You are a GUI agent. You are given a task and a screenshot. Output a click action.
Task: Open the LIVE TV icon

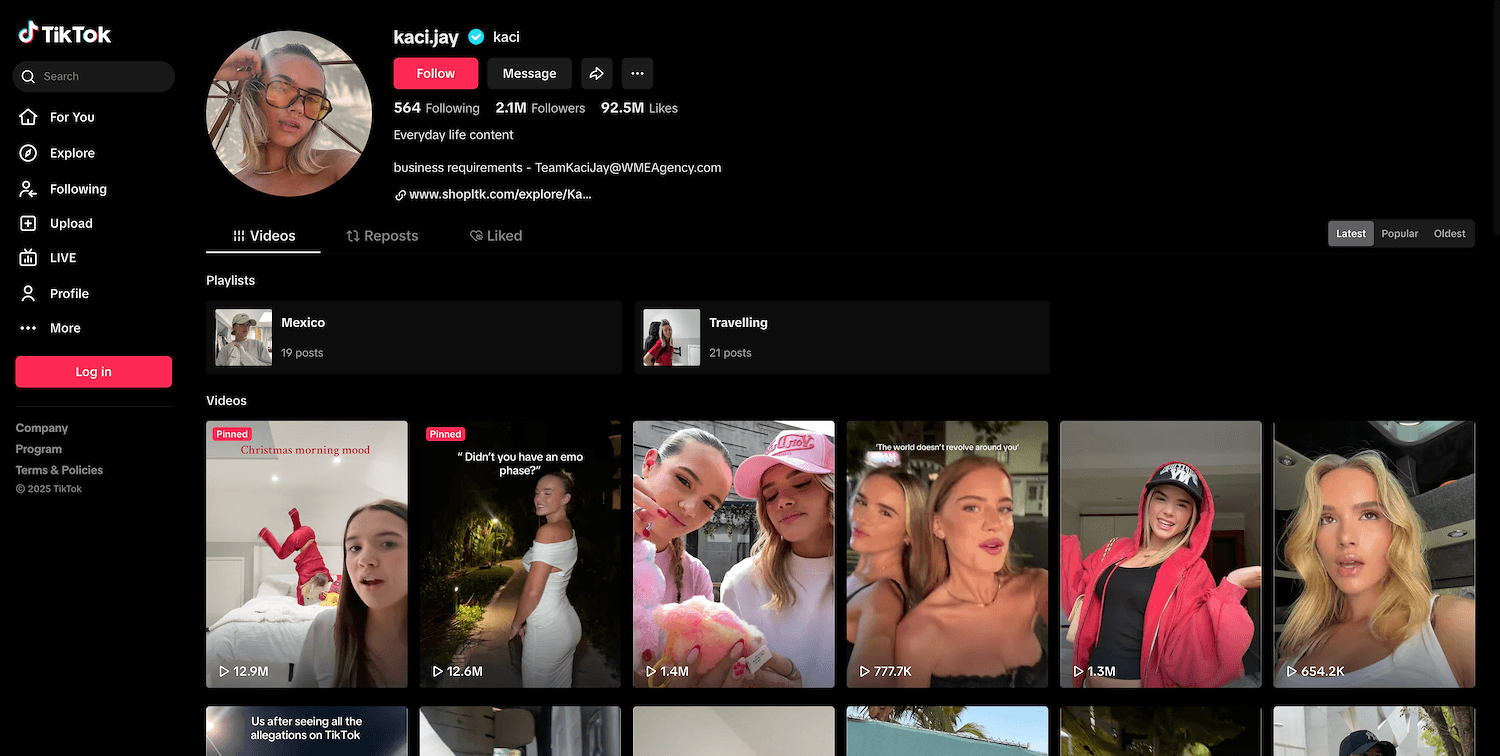[x=28, y=258]
